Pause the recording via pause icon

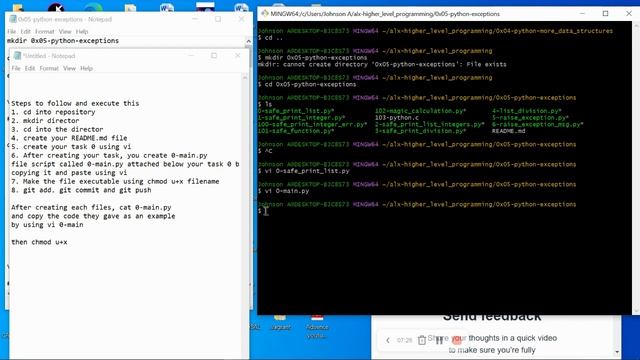[439, 340]
